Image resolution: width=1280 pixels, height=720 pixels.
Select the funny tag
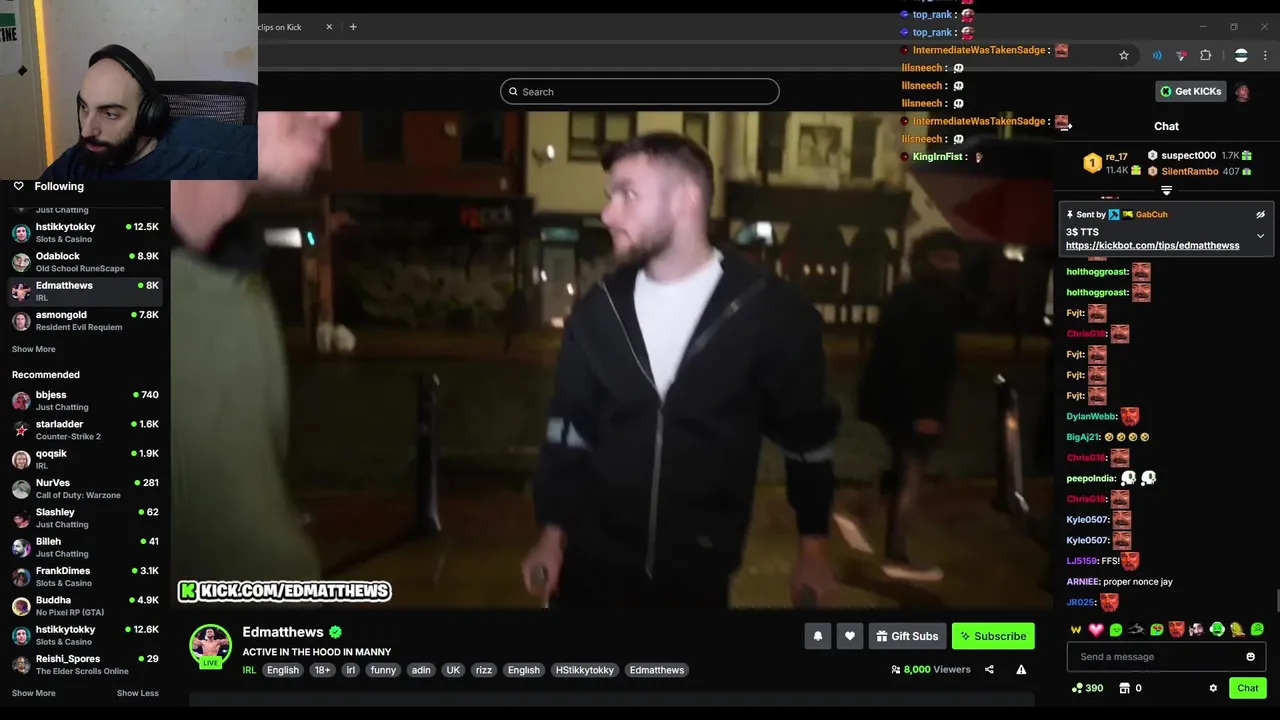(382, 670)
